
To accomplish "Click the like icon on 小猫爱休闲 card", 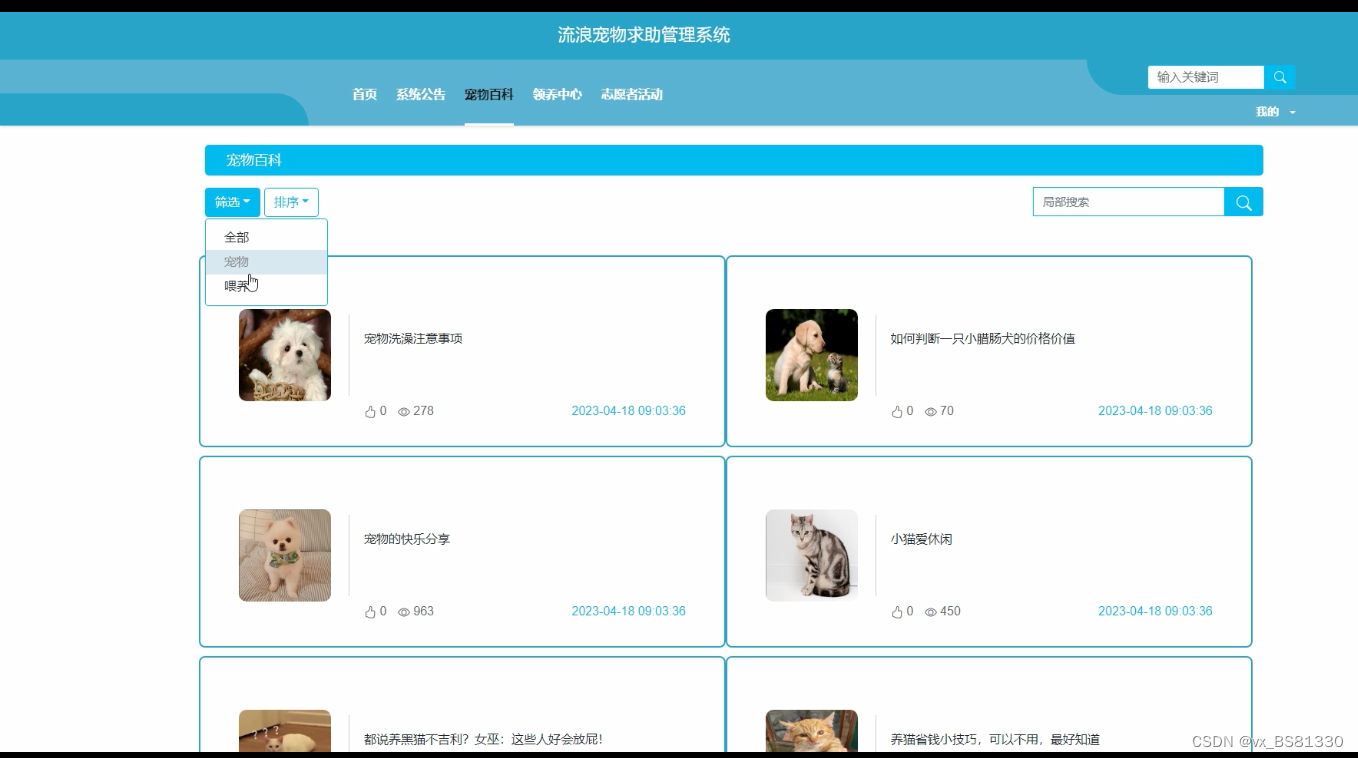I will [x=897, y=611].
